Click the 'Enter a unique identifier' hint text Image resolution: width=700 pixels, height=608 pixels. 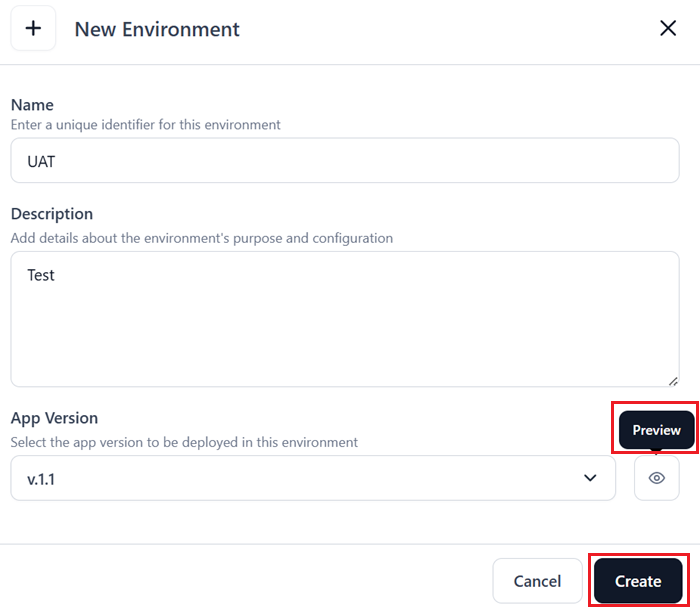pyautogui.click(x=146, y=125)
